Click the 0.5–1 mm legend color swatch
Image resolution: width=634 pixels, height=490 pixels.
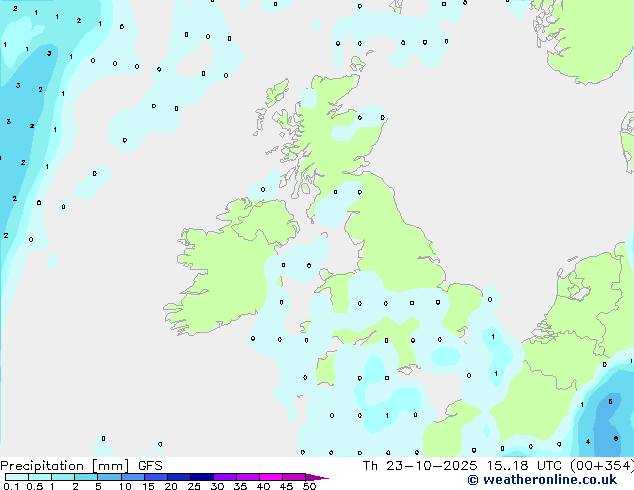(x=40, y=477)
